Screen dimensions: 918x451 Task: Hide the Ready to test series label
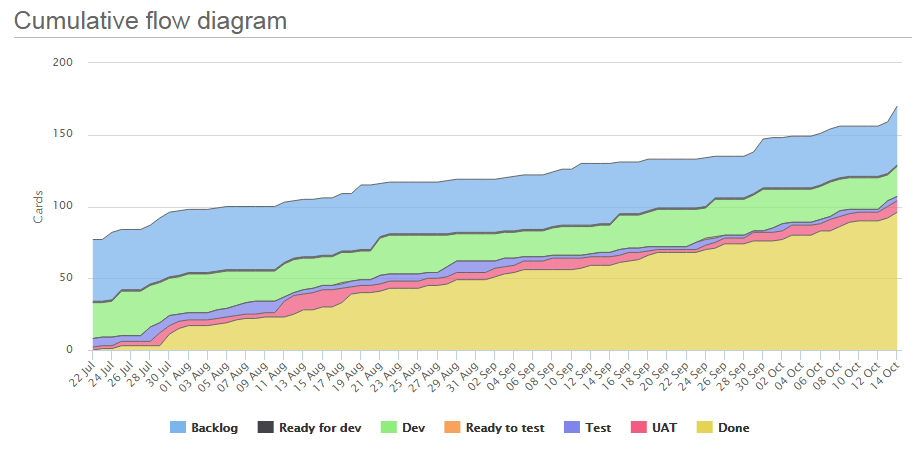(x=505, y=428)
